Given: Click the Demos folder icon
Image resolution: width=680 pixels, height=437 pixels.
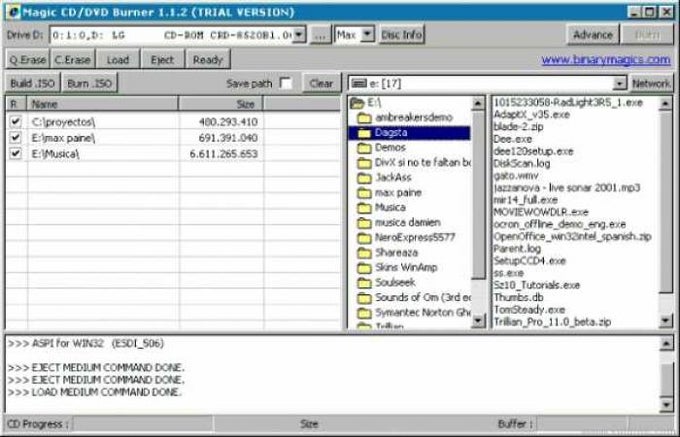Looking at the screenshot, I should (x=364, y=148).
